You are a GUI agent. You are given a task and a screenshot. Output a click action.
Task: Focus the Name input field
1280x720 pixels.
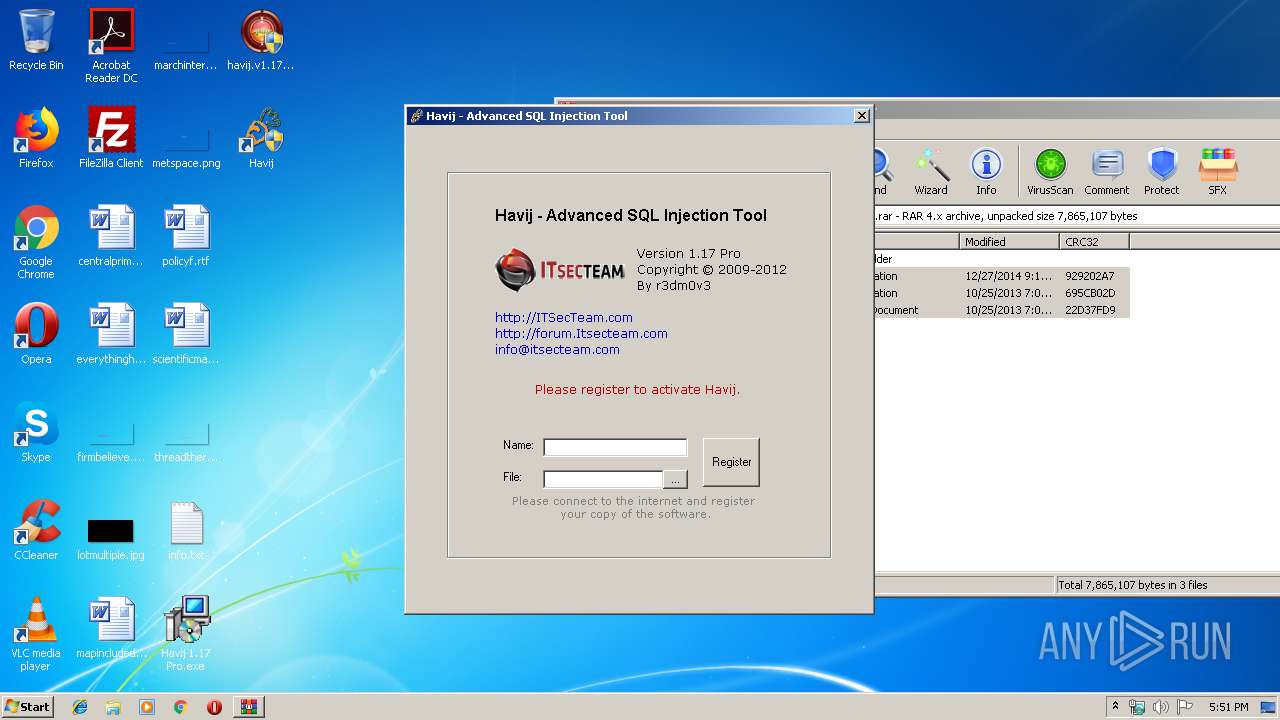point(615,447)
